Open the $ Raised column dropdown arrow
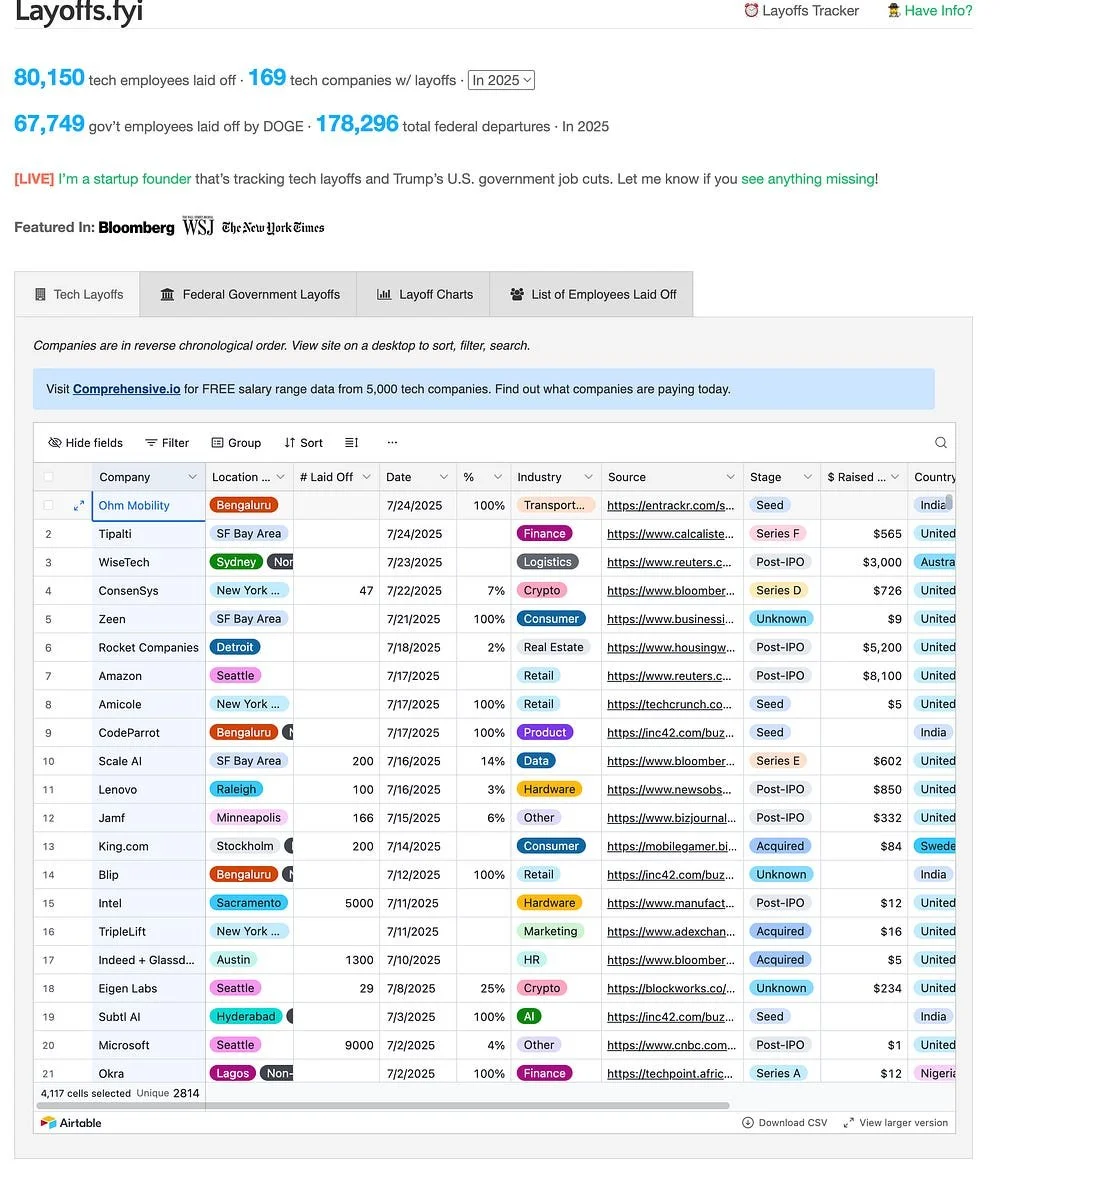 pos(895,476)
